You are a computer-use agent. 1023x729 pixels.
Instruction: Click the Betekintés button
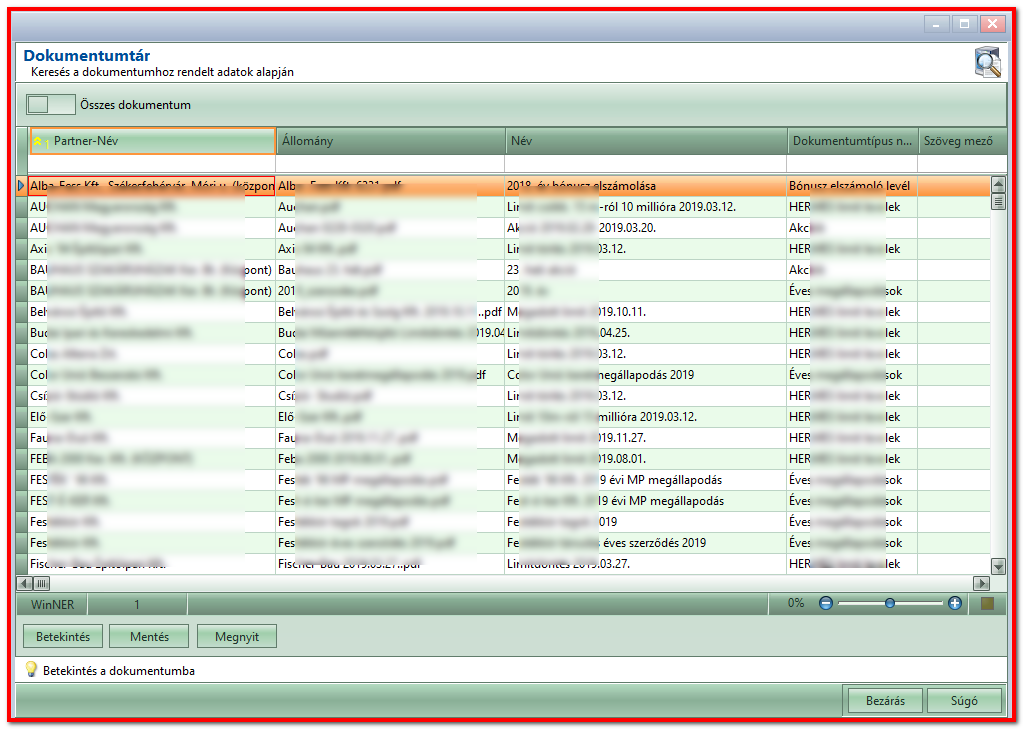pyautogui.click(x=63, y=636)
